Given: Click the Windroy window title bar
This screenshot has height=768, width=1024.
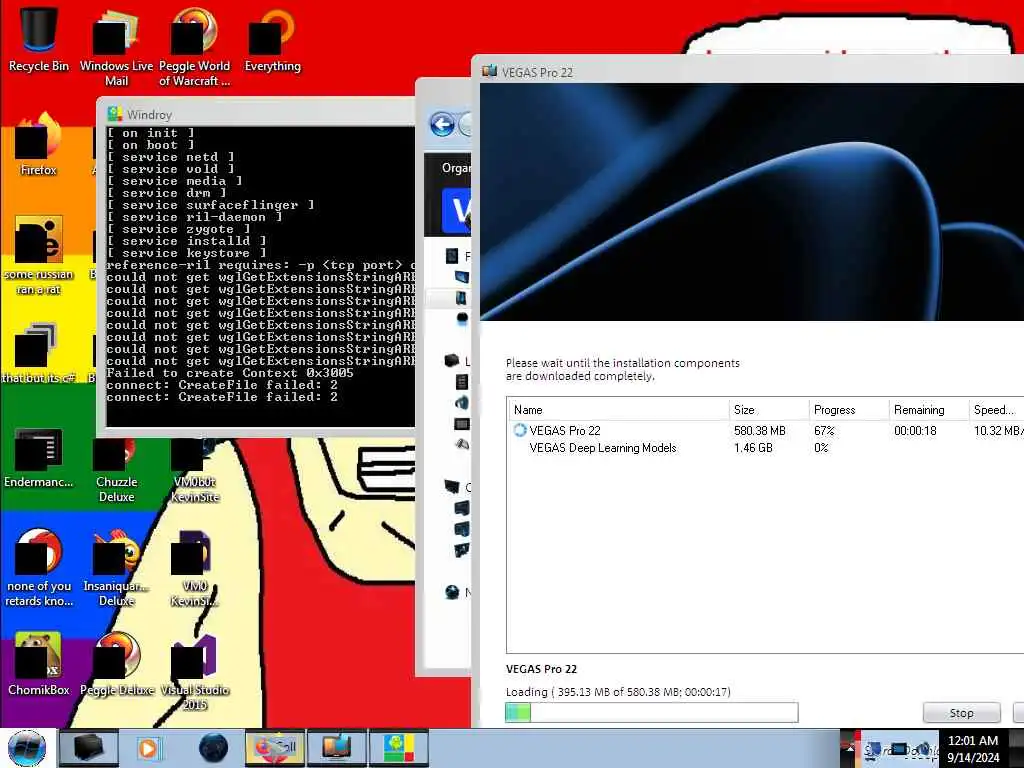Looking at the screenshot, I should (x=259, y=114).
